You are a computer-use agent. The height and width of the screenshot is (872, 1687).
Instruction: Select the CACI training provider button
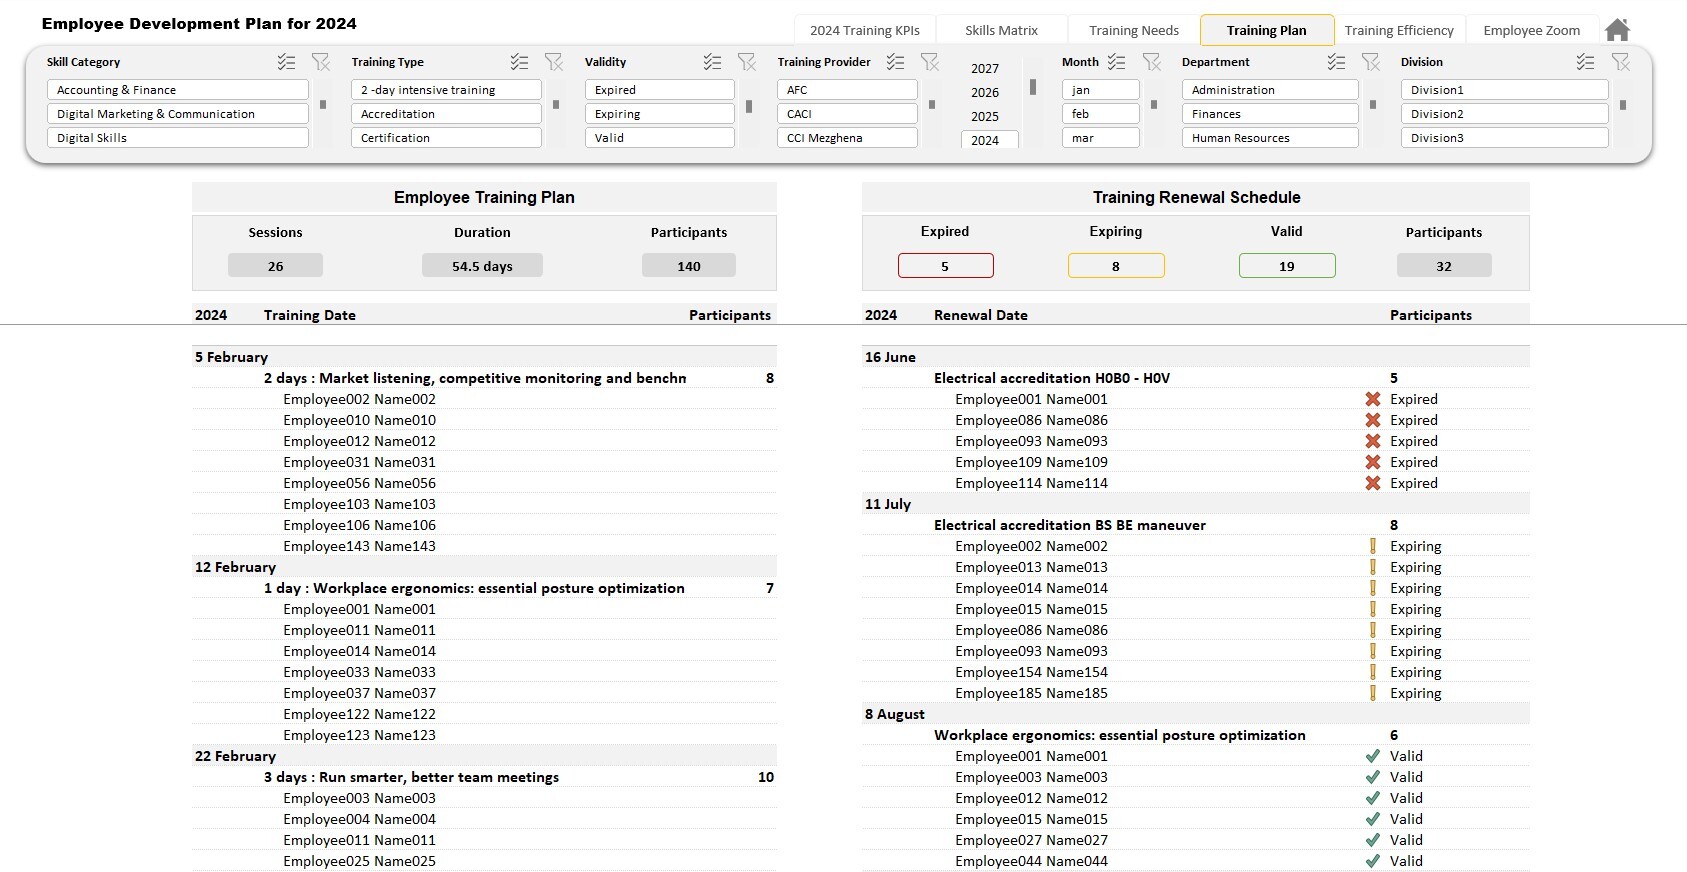click(847, 114)
